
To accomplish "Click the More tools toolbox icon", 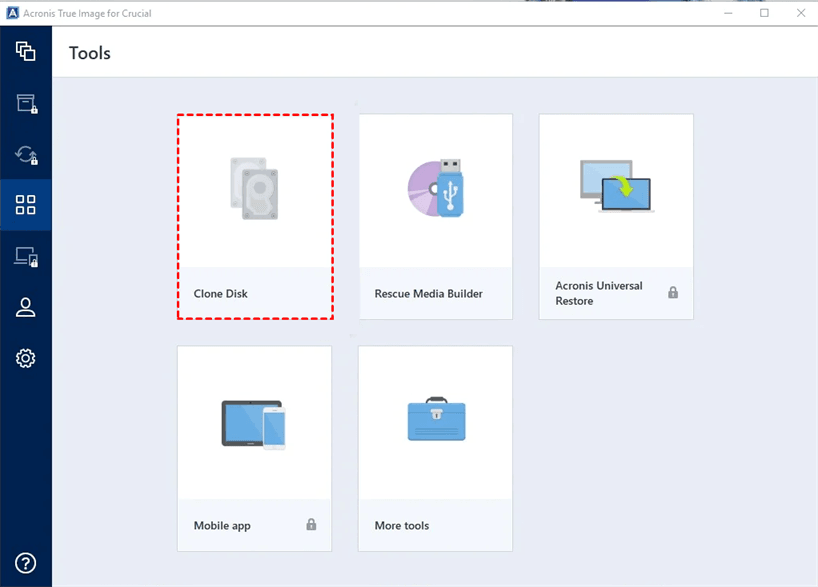I will pos(436,420).
